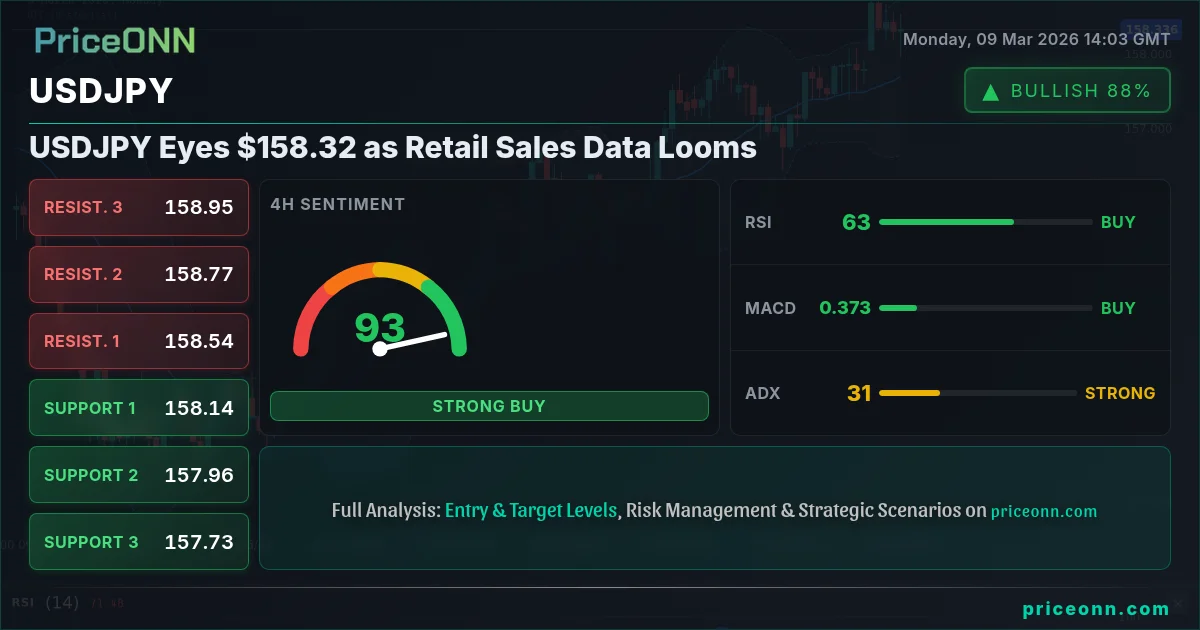
Task: Click the ADX indicator label
Action: tap(762, 393)
